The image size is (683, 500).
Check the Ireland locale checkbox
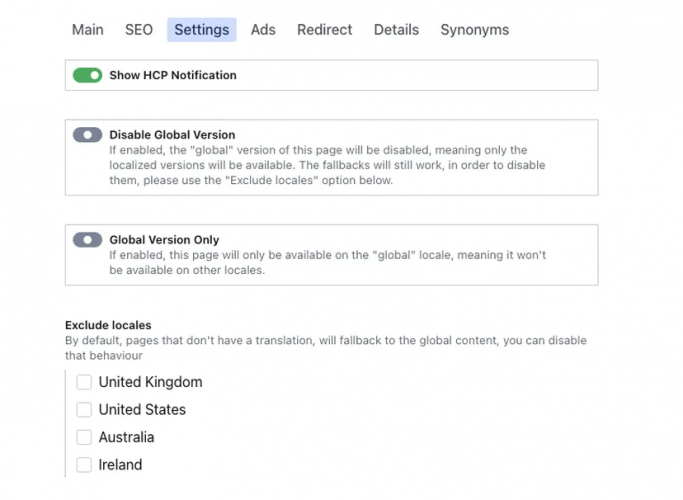click(84, 465)
